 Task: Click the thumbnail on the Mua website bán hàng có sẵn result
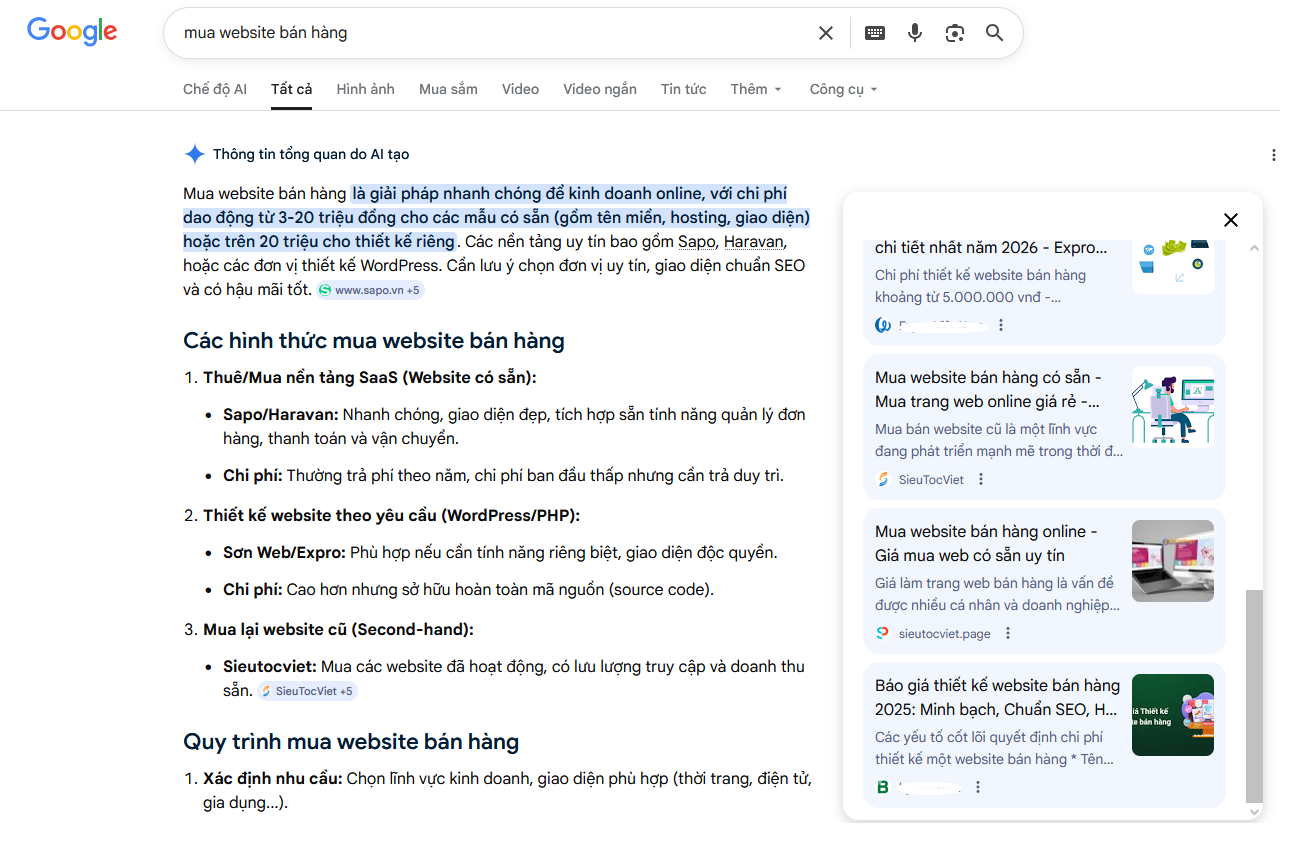click(1172, 406)
